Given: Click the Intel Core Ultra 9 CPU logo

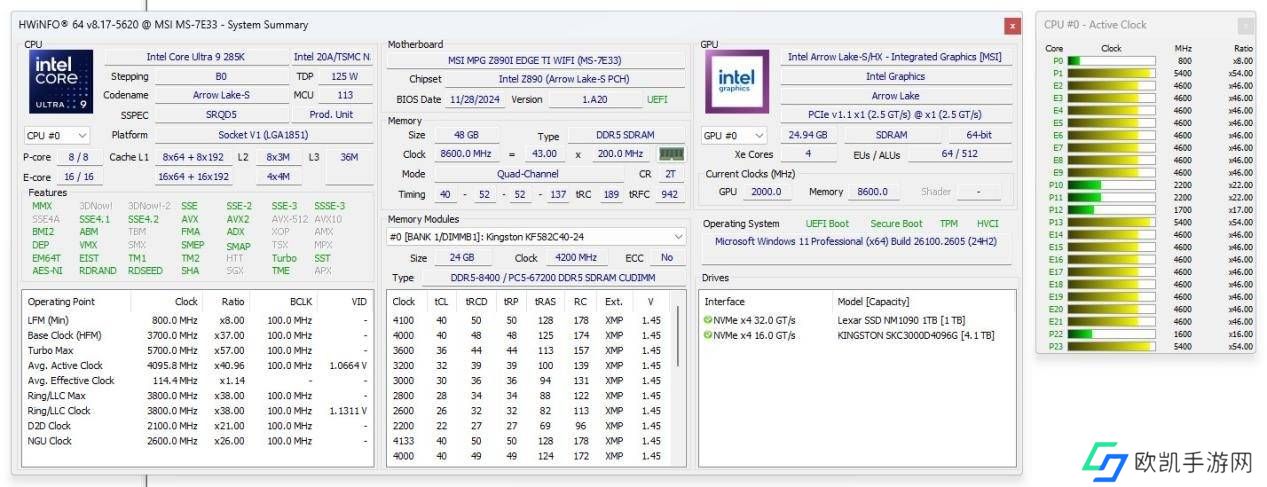Looking at the screenshot, I should 63,82.
